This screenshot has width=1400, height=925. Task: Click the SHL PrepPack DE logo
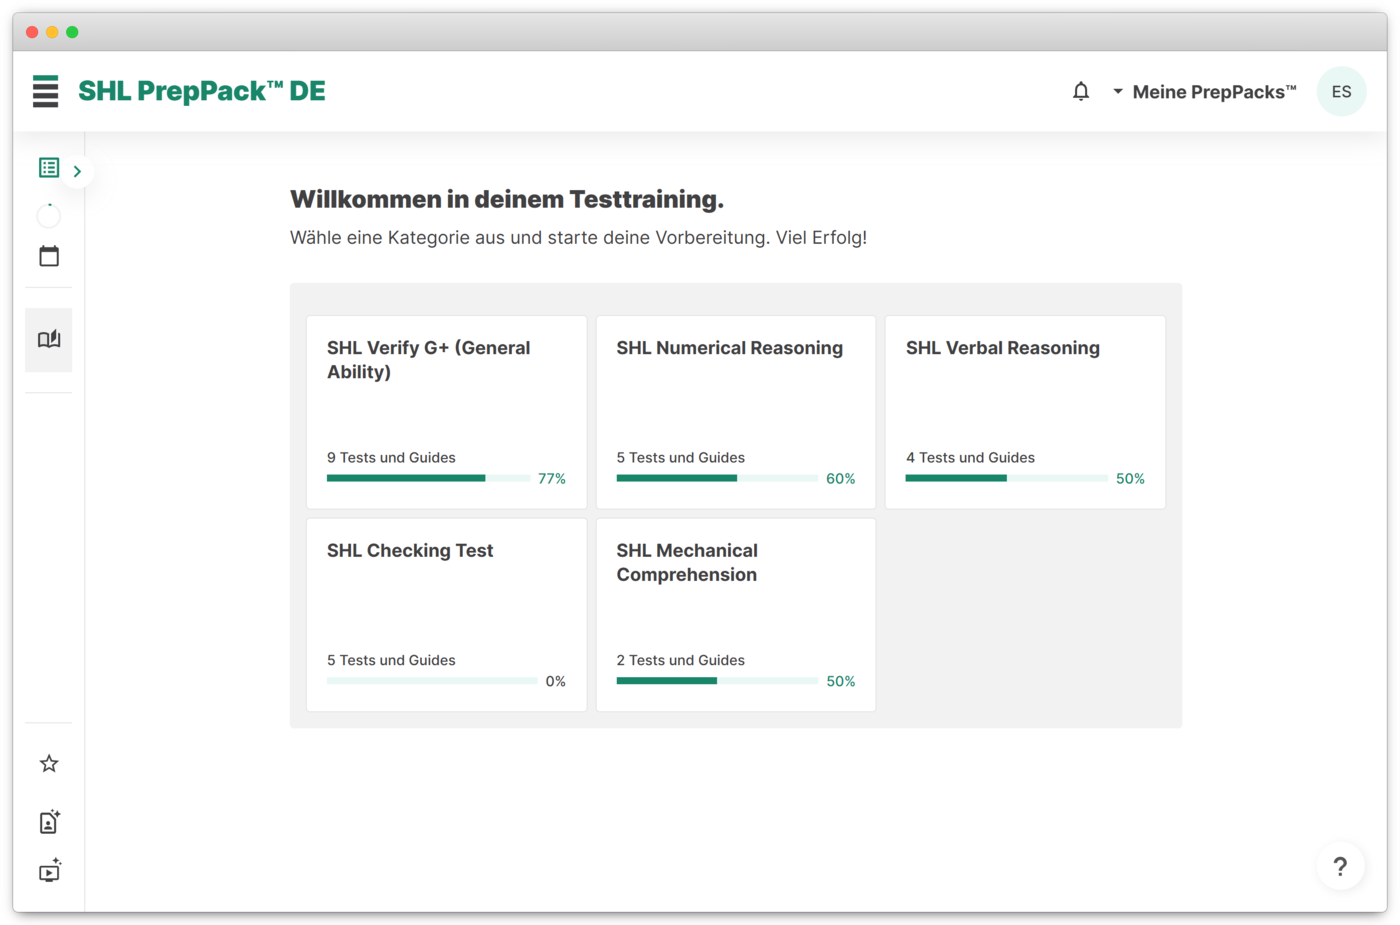[202, 91]
